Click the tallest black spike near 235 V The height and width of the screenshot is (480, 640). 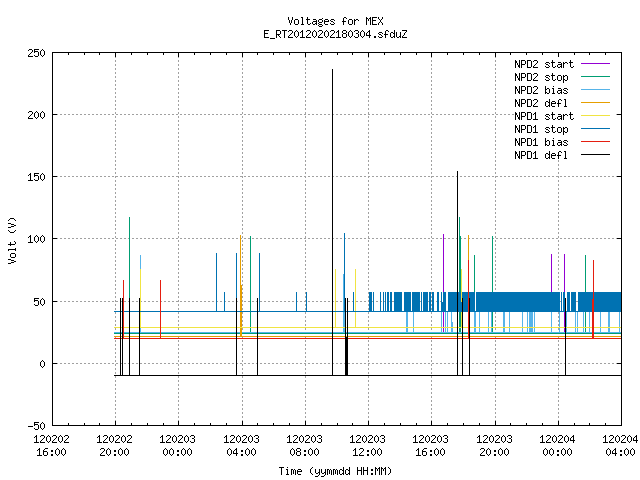pos(332,222)
